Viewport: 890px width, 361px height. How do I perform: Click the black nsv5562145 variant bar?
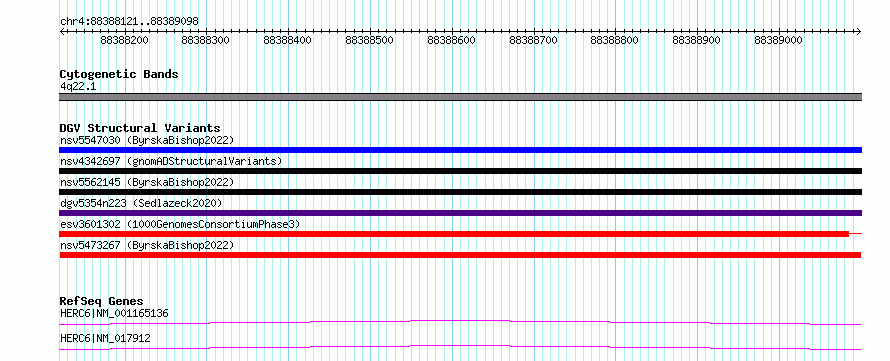460,192
